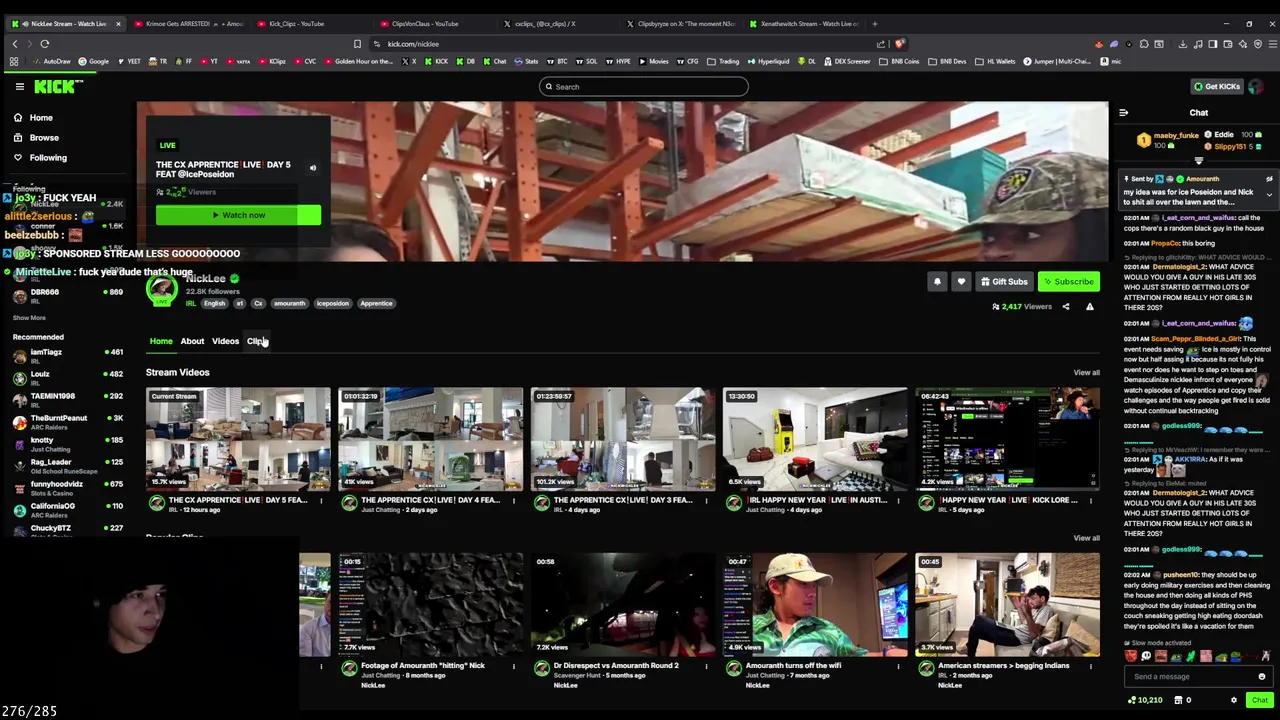Open Happy New Year Kick Lore thumbnail
1280x720 pixels.
coord(1007,439)
